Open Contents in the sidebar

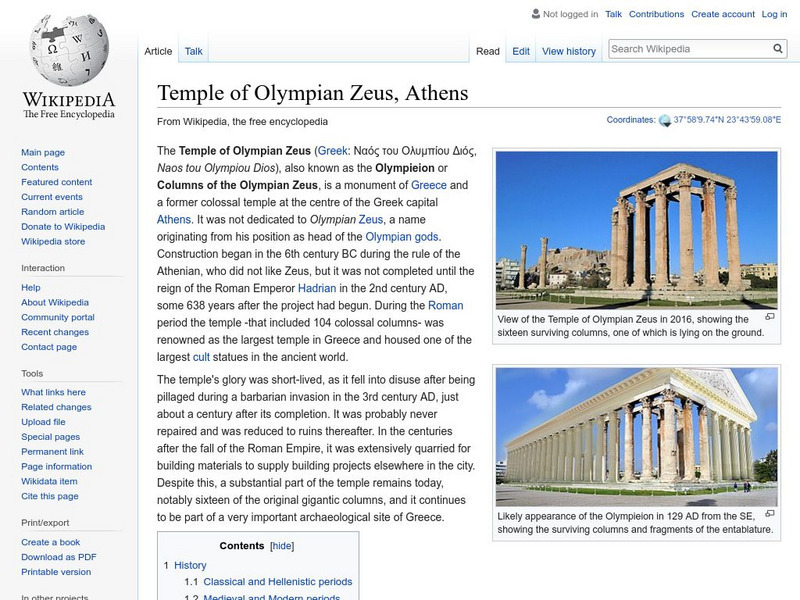pos(40,167)
